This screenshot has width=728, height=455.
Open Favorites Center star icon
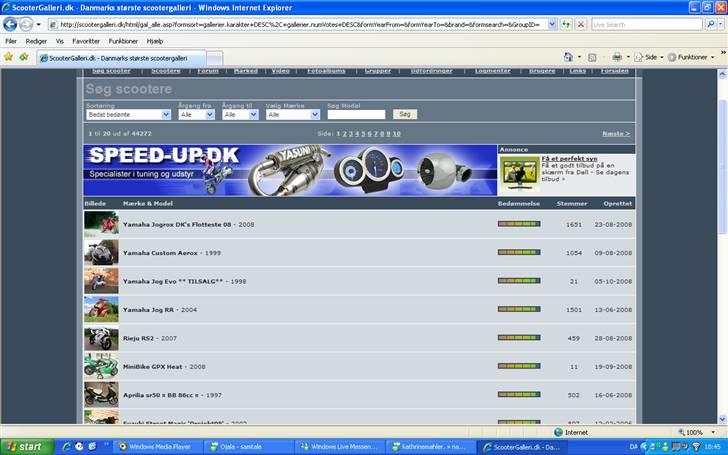[x=9, y=57]
